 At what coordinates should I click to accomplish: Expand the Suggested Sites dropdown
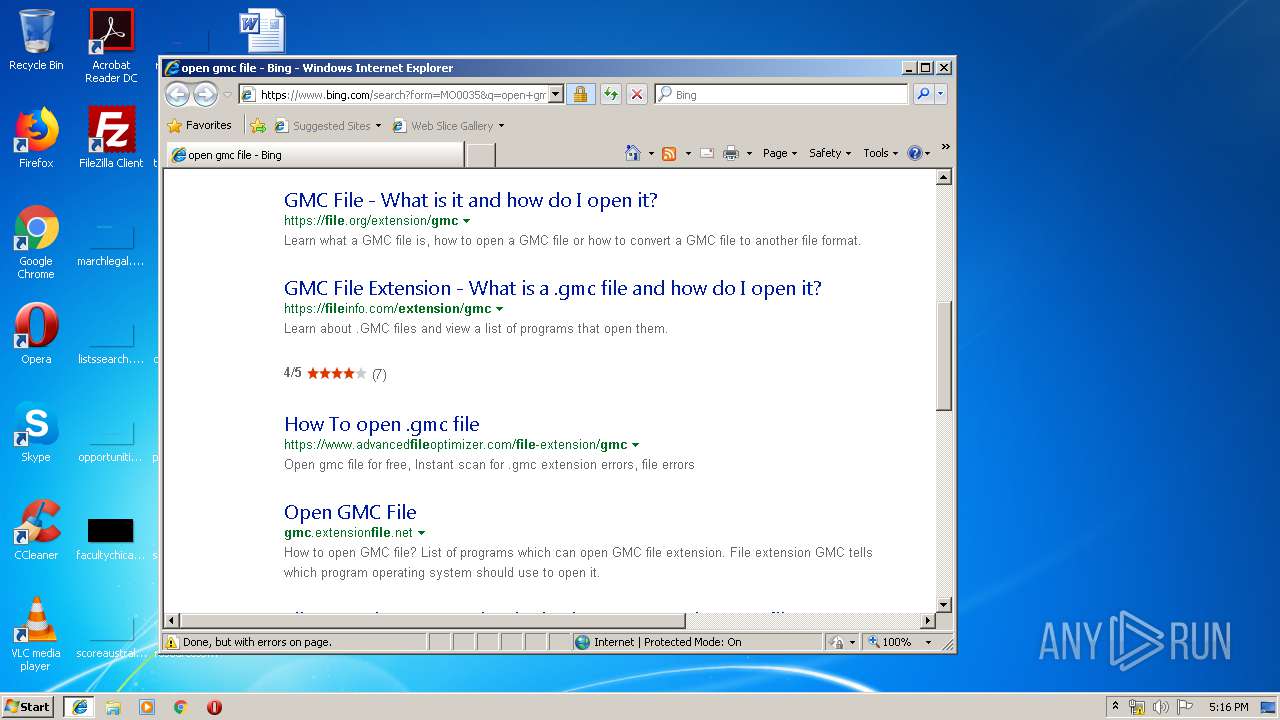pos(379,126)
